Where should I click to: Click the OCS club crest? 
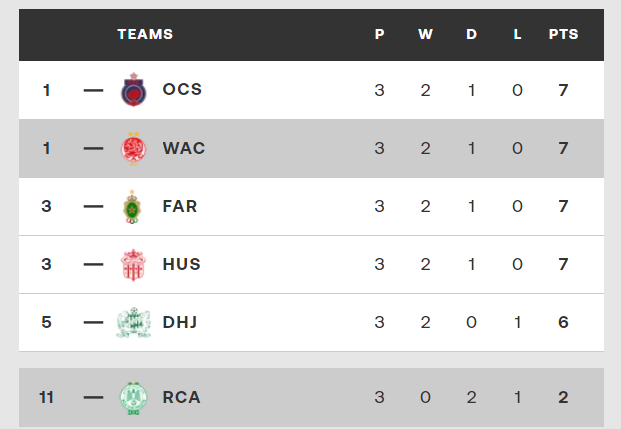[x=133, y=90]
